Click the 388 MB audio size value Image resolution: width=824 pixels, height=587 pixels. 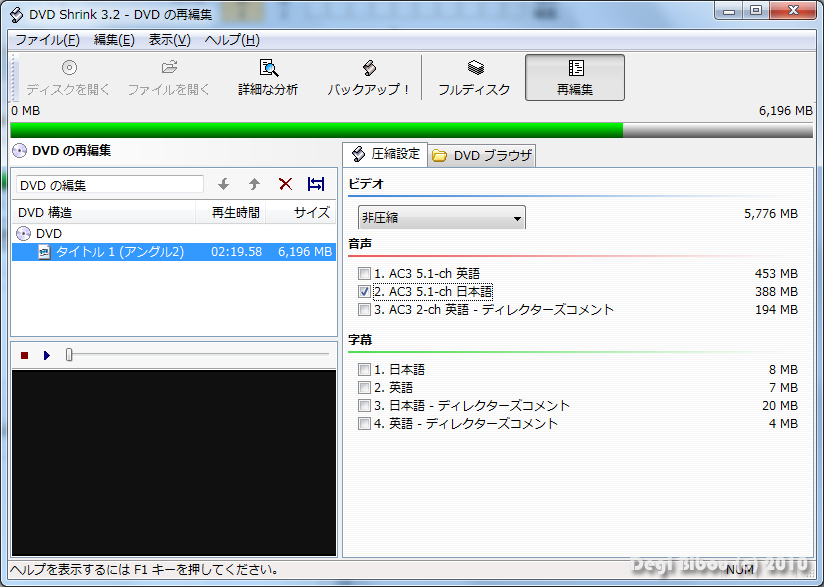tap(776, 292)
